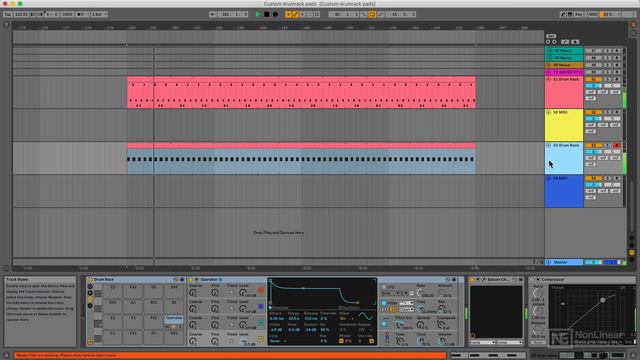Toggle the Operator device activator

click(x=190, y=280)
